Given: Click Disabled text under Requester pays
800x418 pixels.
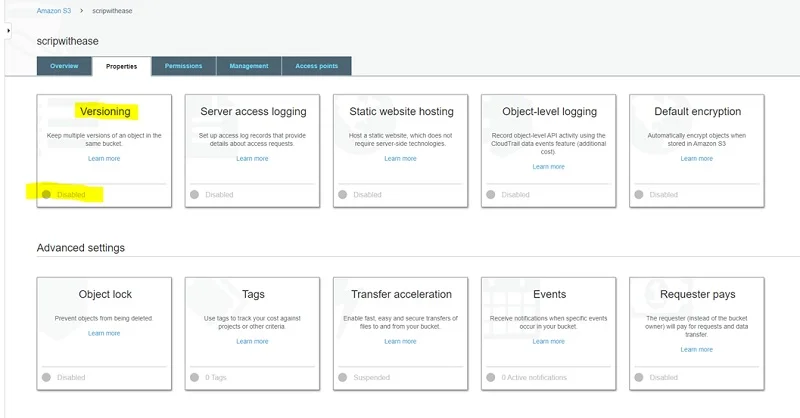Looking at the screenshot, I should pyautogui.click(x=663, y=377).
